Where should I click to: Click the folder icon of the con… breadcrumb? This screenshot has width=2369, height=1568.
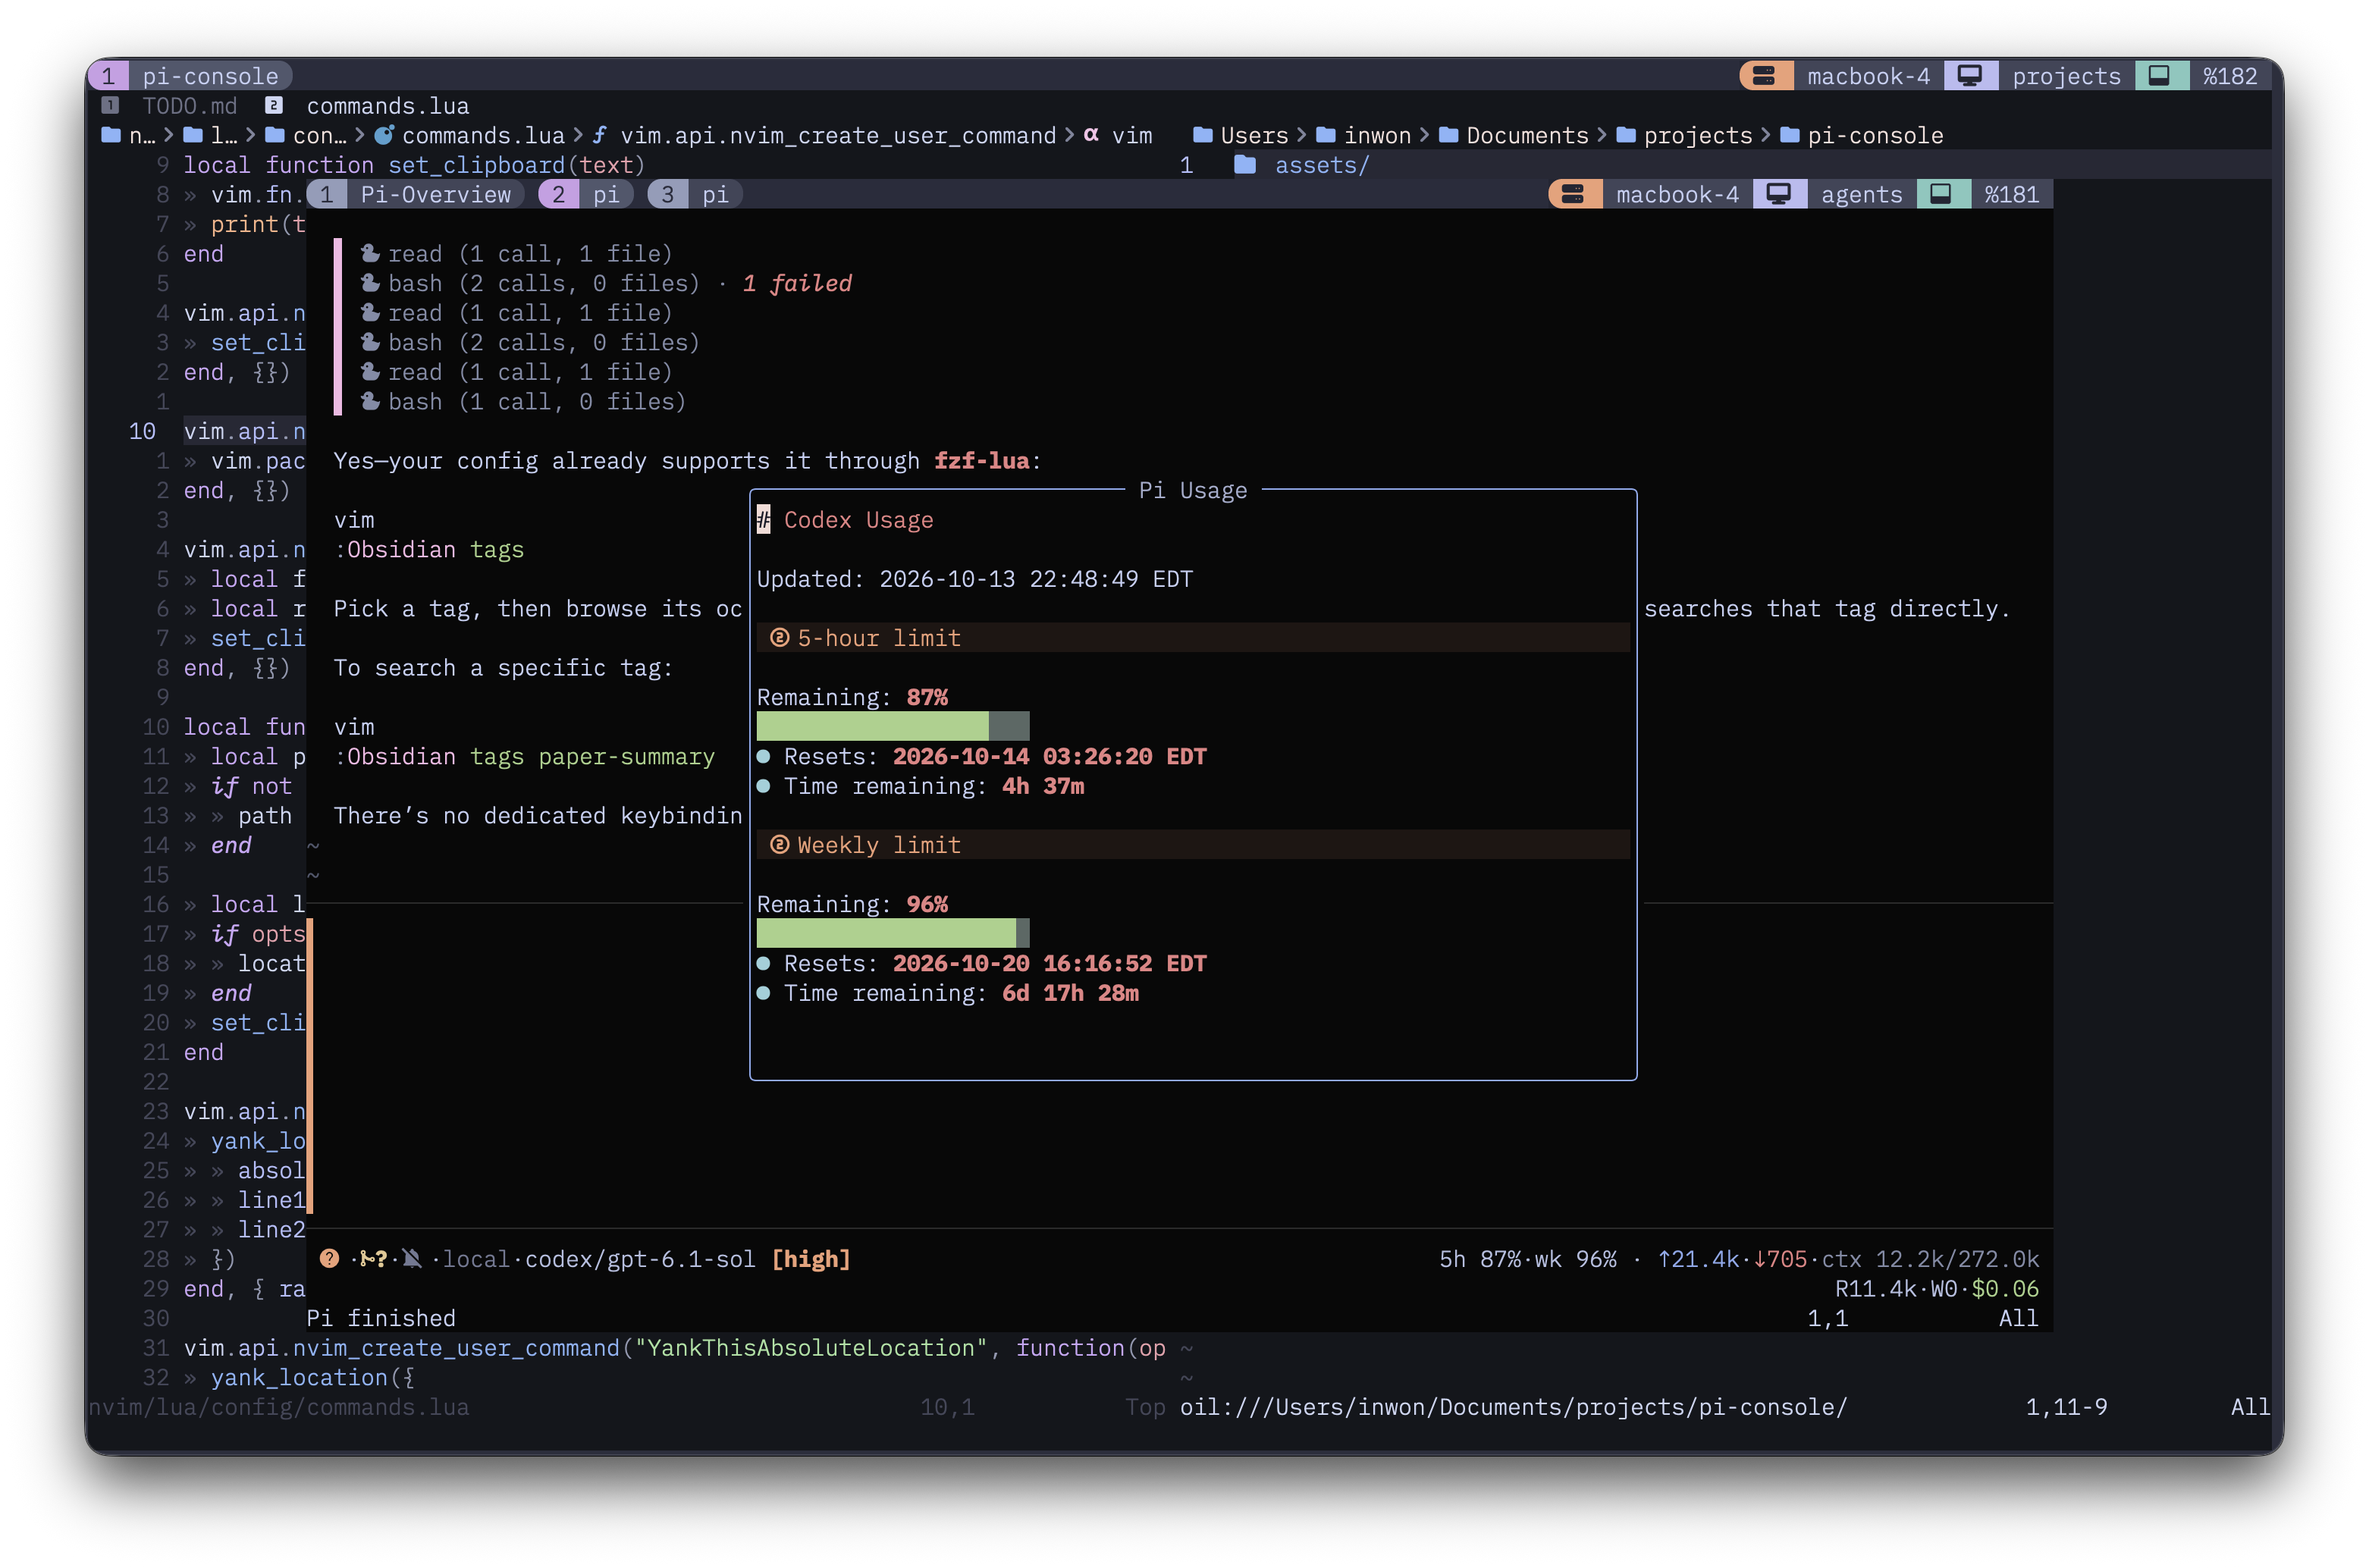point(275,135)
